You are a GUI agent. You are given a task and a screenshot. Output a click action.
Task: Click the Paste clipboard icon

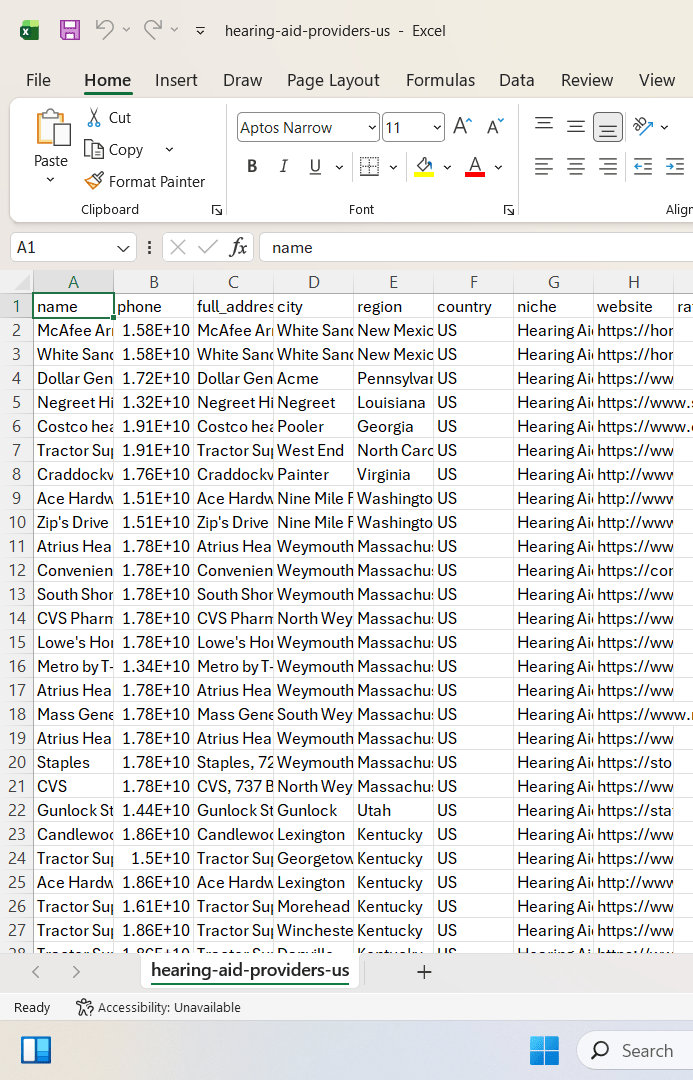[x=52, y=128]
